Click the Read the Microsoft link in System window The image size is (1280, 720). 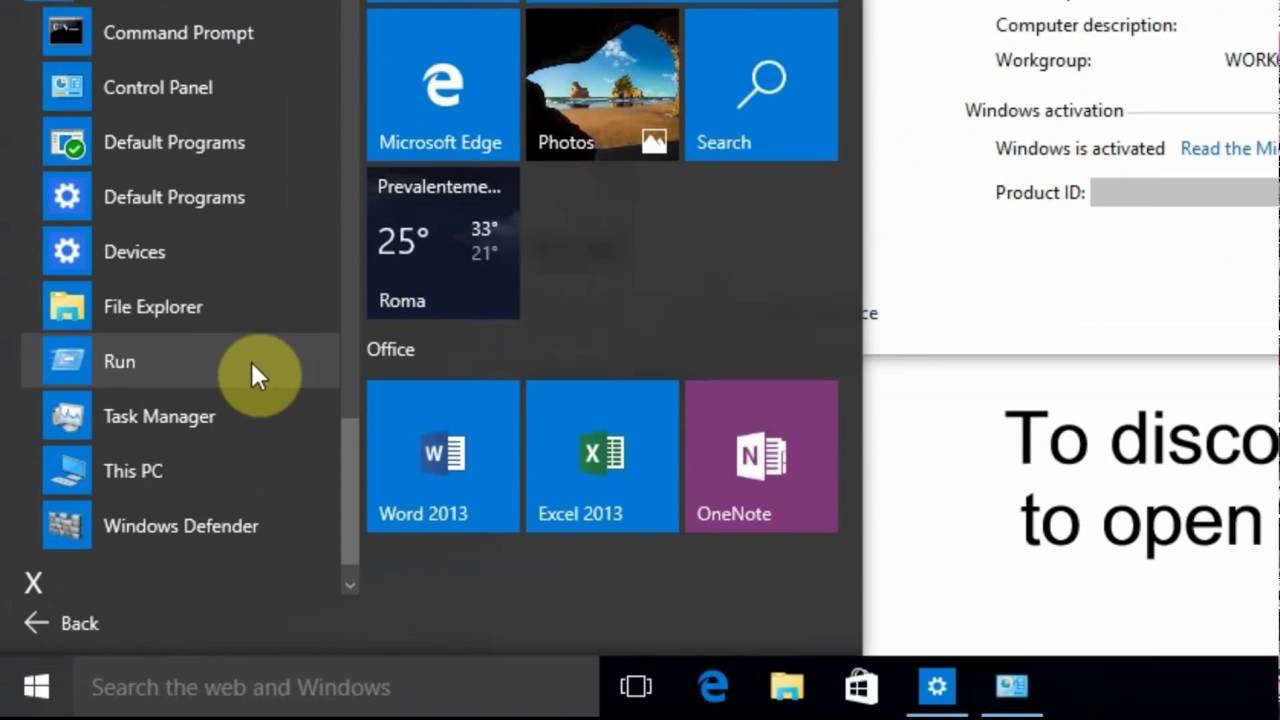tap(1230, 148)
